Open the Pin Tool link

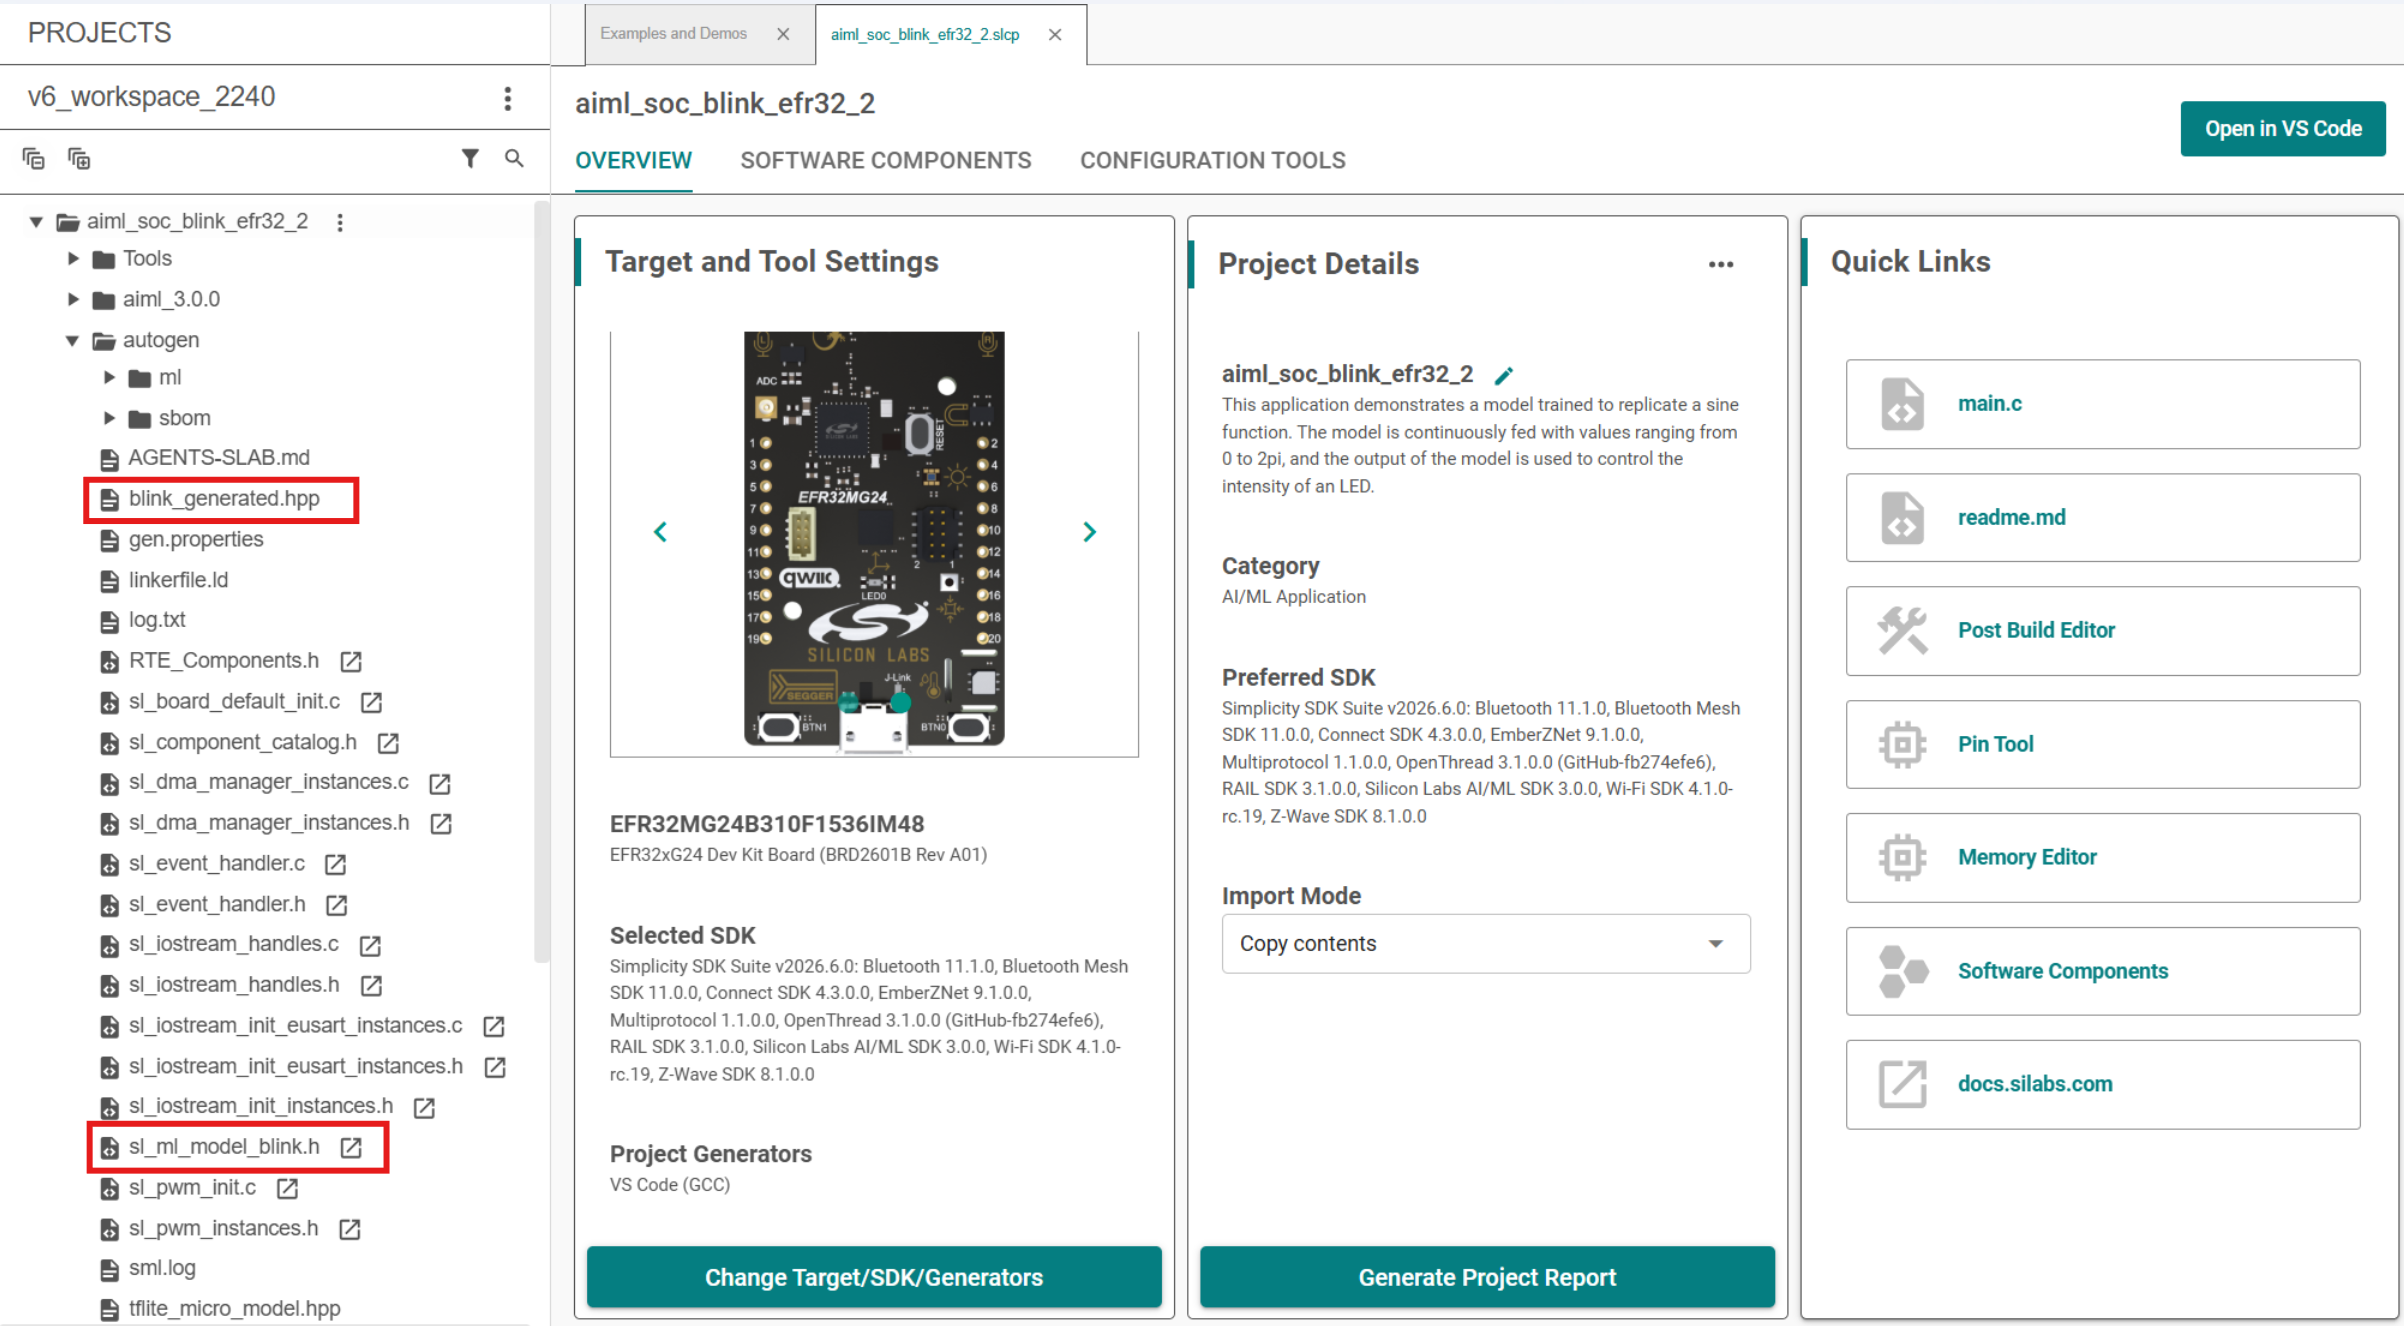pos(2103,745)
